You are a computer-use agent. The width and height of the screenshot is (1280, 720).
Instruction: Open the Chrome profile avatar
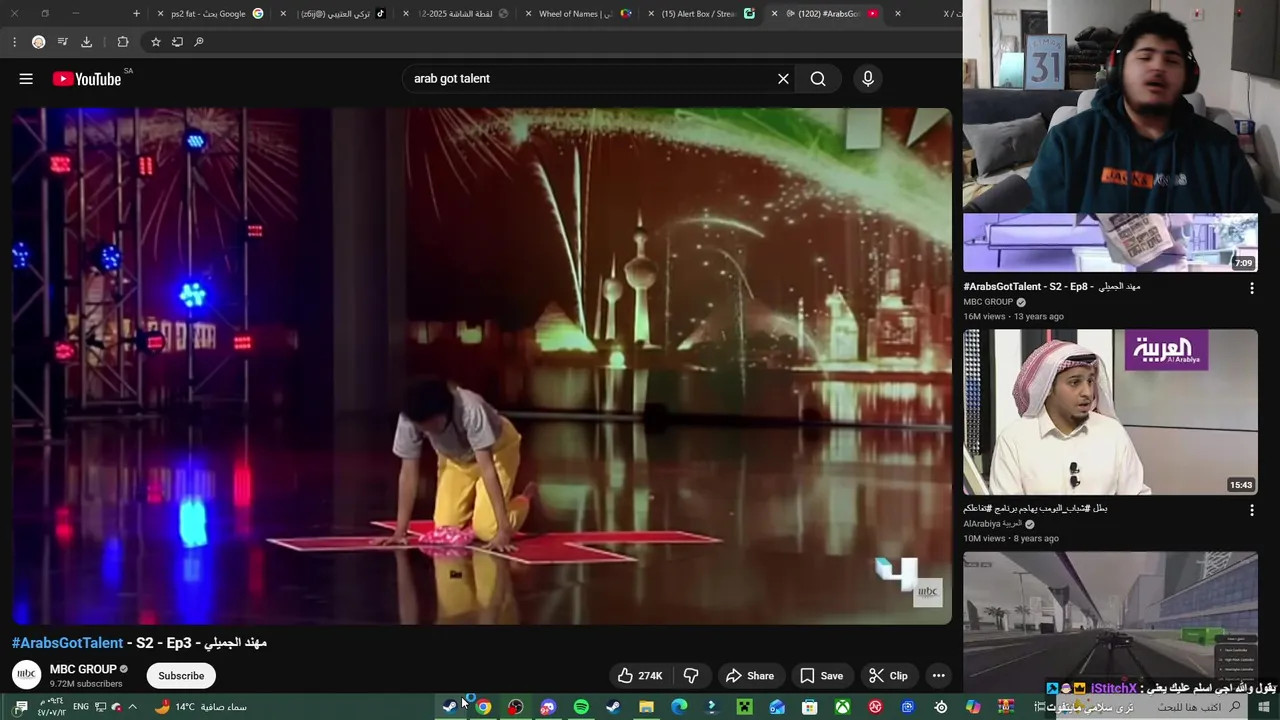pyautogui.click(x=38, y=42)
